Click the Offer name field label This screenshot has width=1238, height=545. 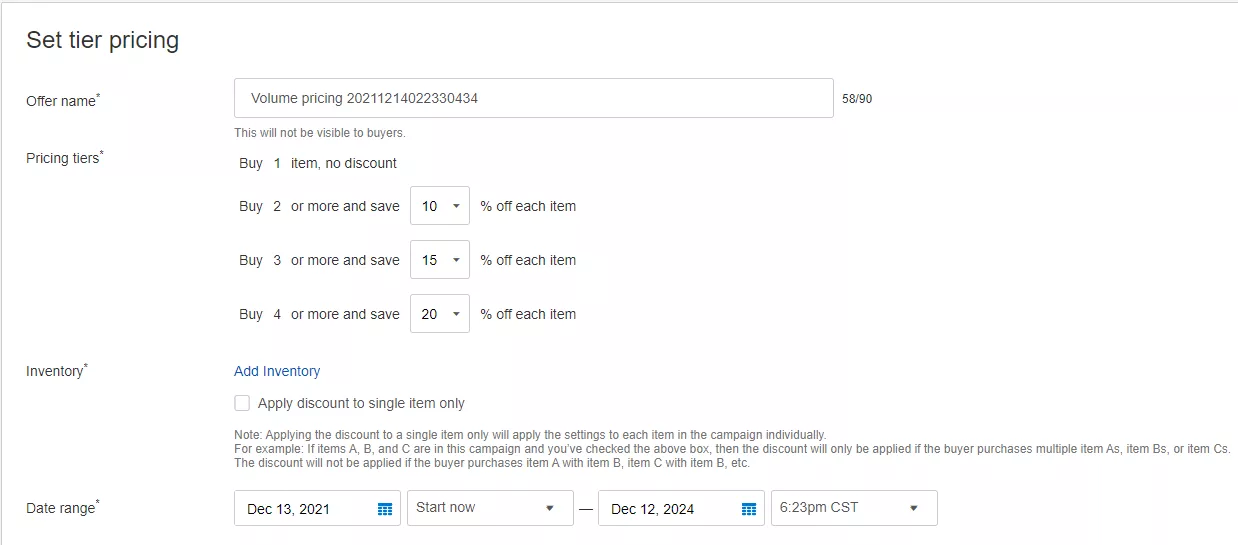coord(62,101)
